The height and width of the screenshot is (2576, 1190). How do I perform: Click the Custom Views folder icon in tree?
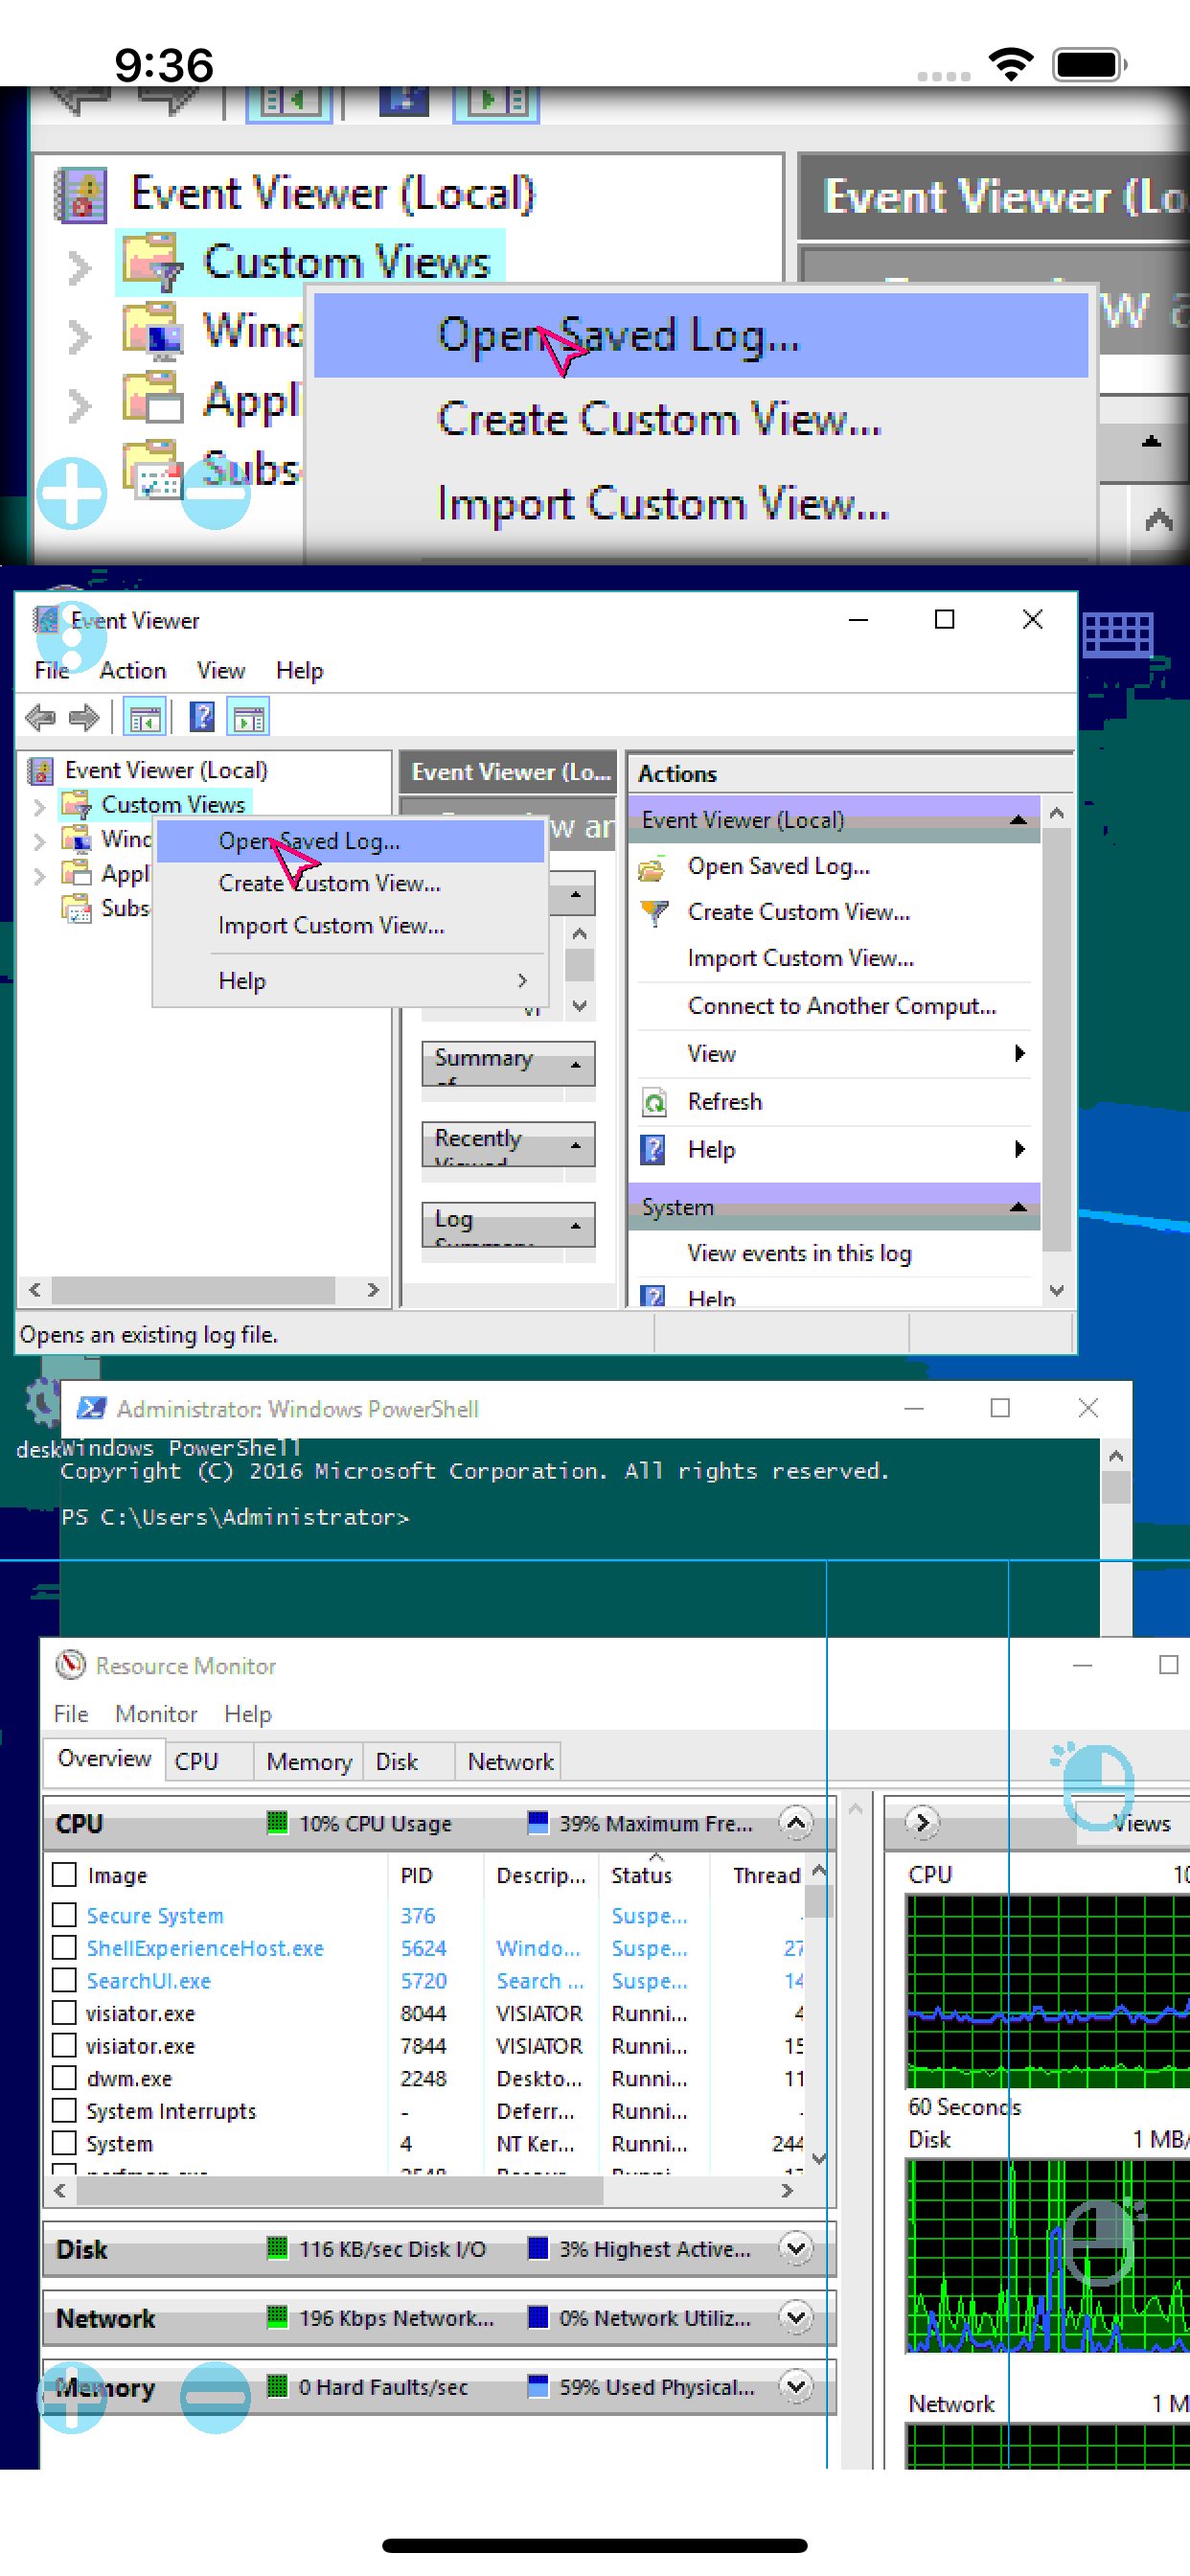pos(77,804)
